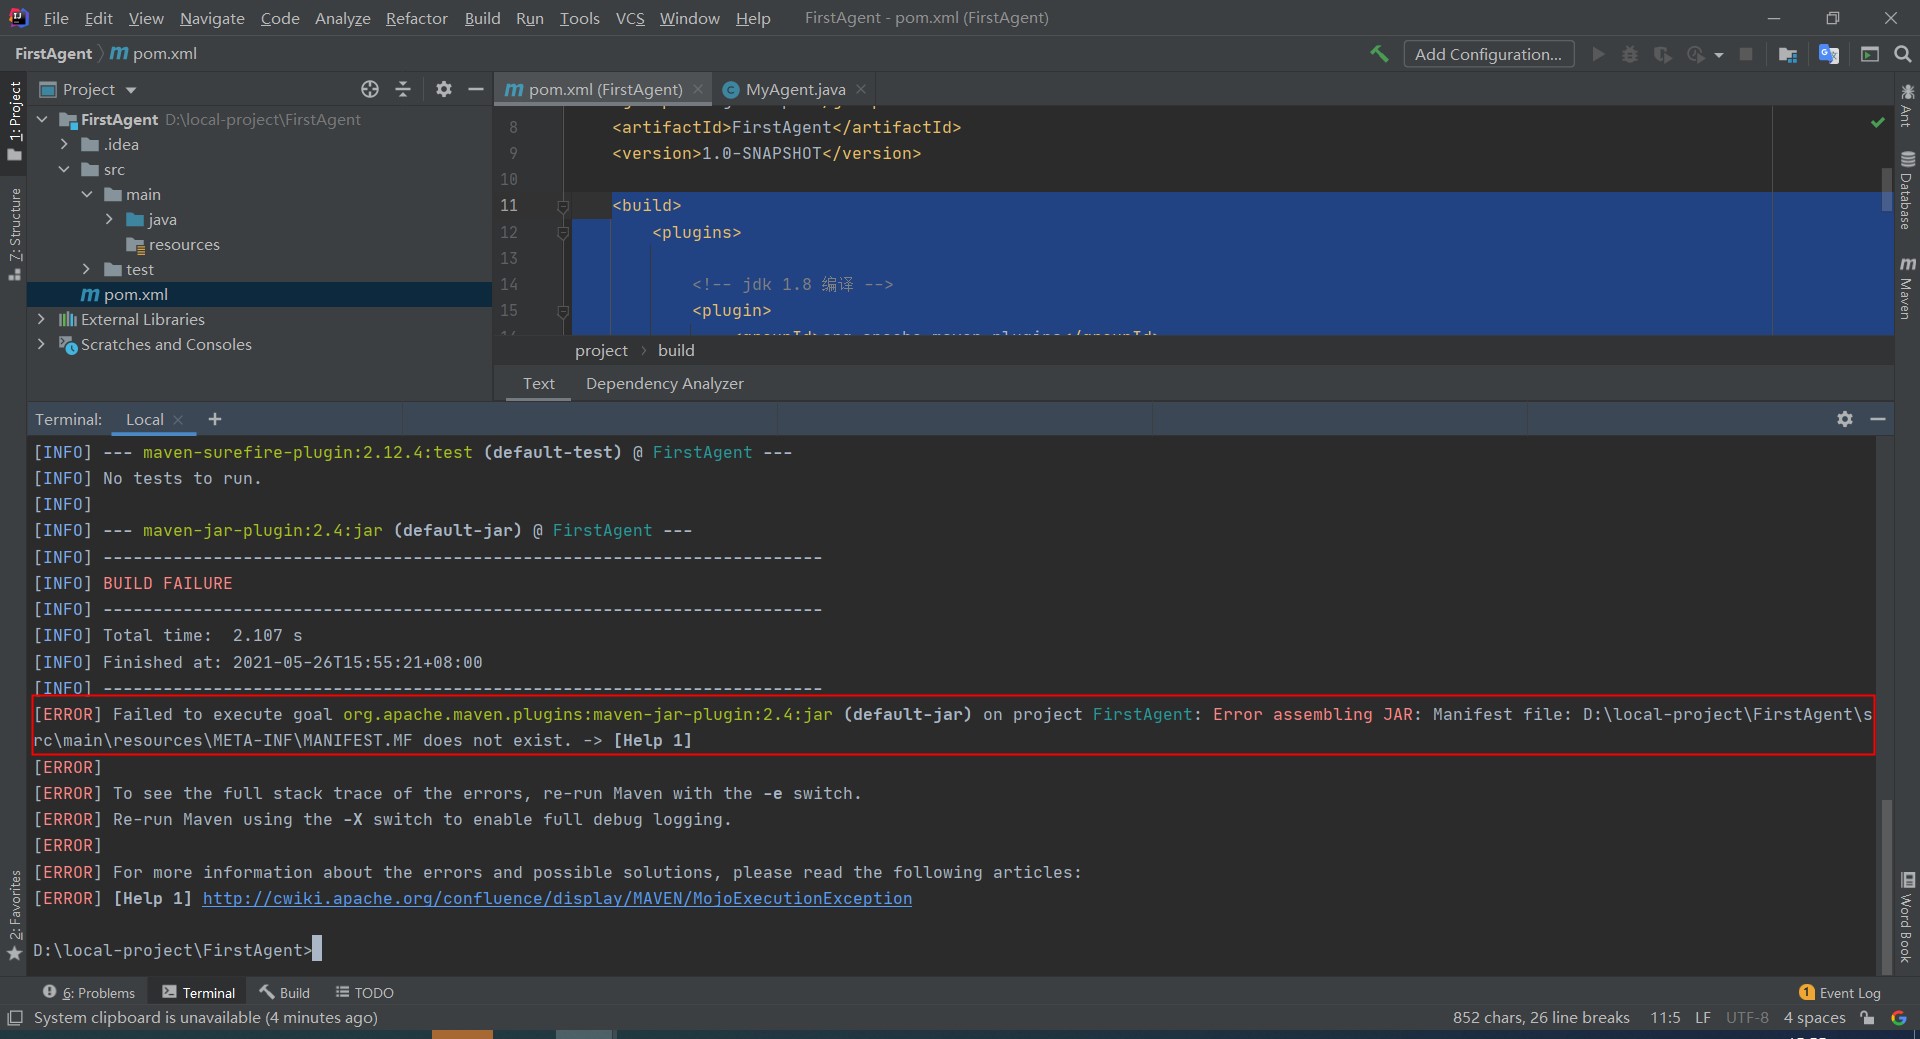Close the MyAgent.java editor tab

[x=861, y=89]
